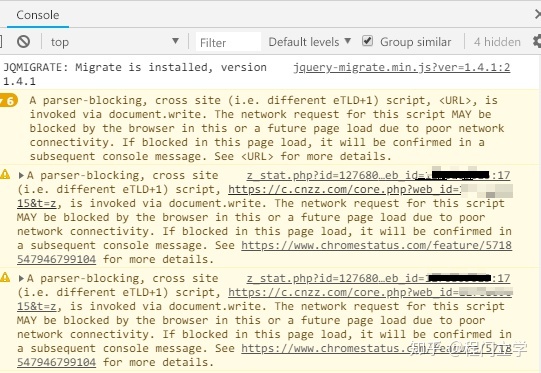Click the grouped warning count badge 6
Image resolution: width=541 pixels, height=373 pixels.
[x=8, y=101]
